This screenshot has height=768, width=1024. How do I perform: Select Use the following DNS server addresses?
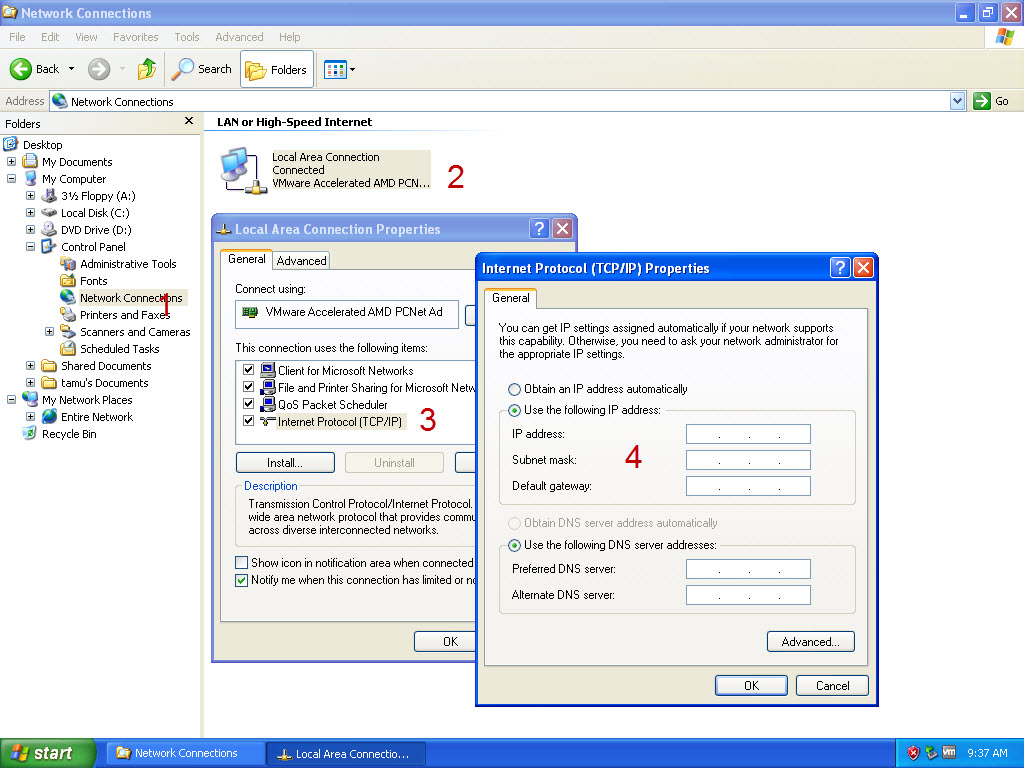tap(515, 545)
